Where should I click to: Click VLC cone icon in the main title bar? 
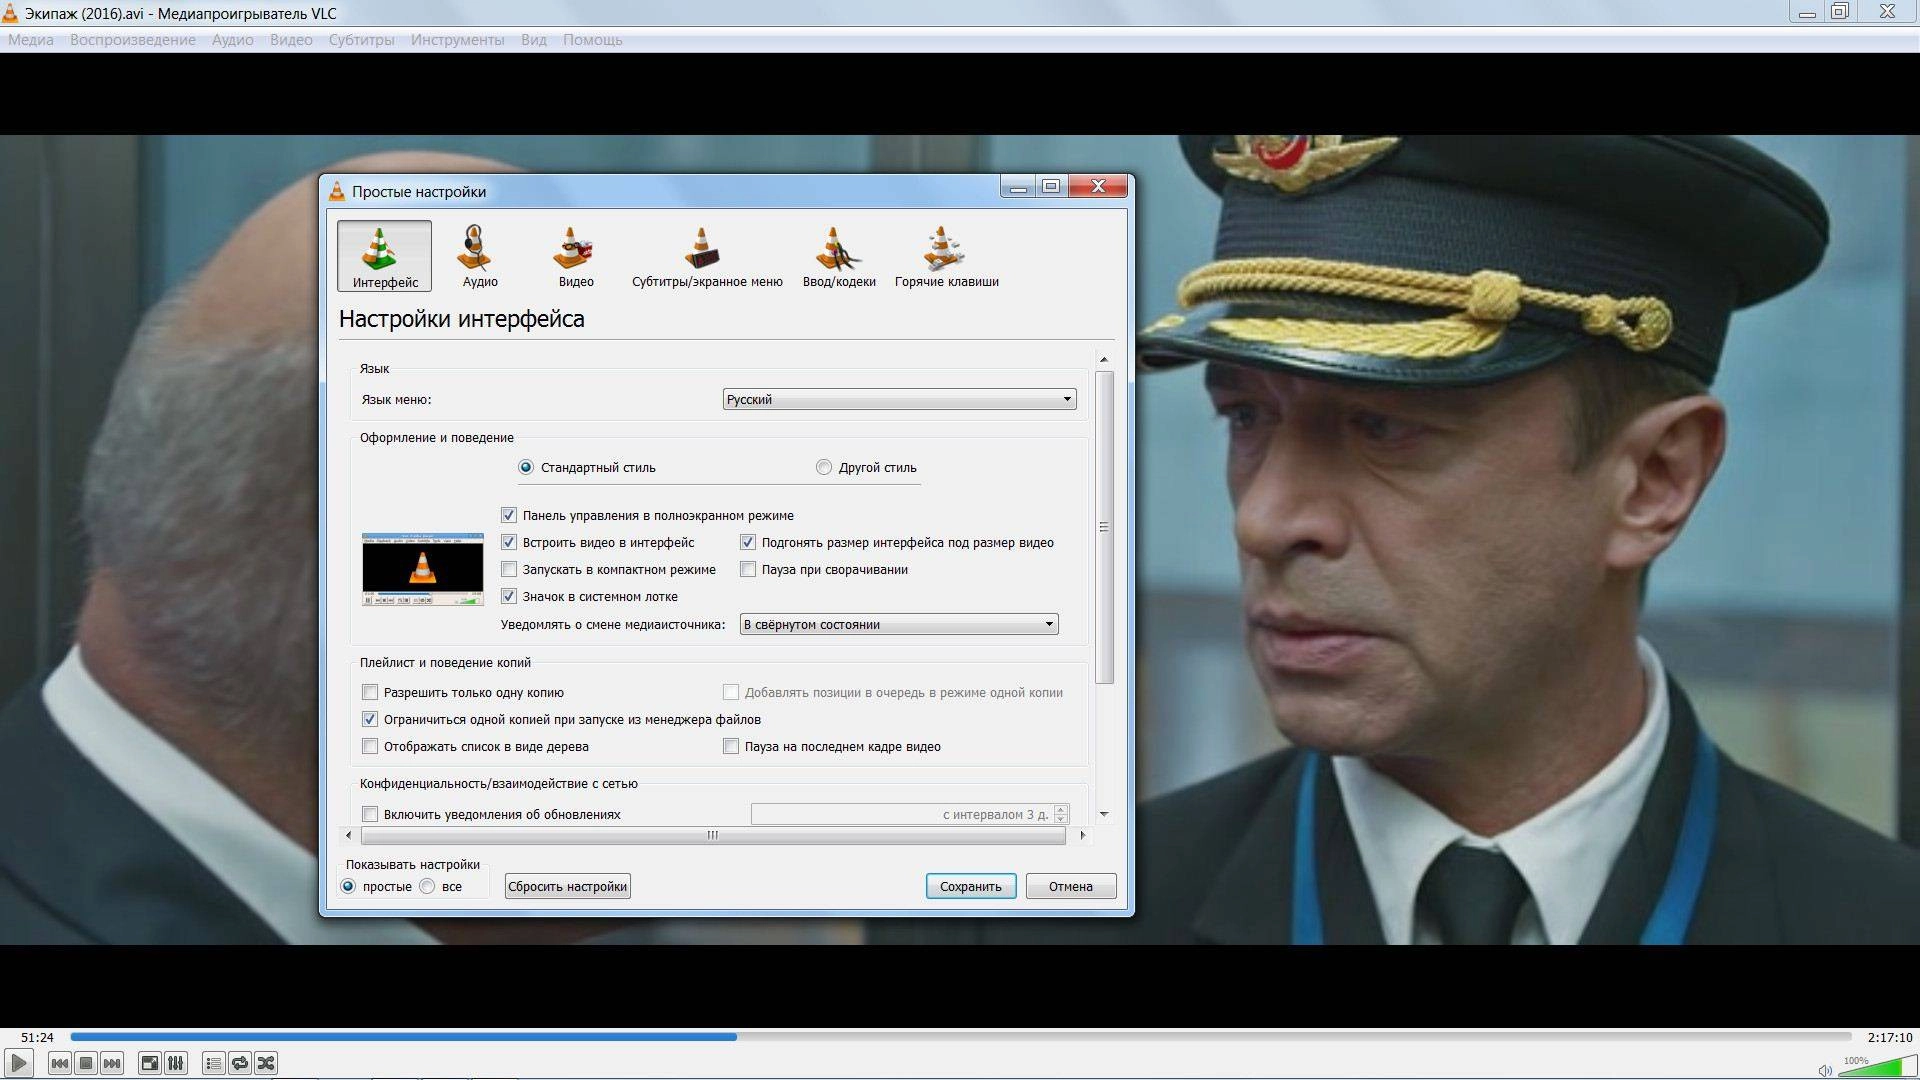[10, 13]
